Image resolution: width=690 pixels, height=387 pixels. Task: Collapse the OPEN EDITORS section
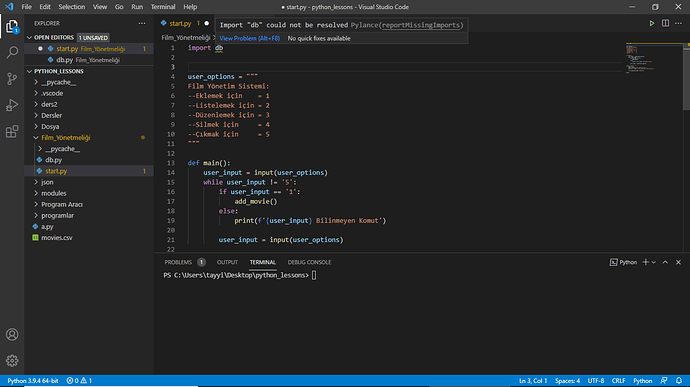click(29, 37)
